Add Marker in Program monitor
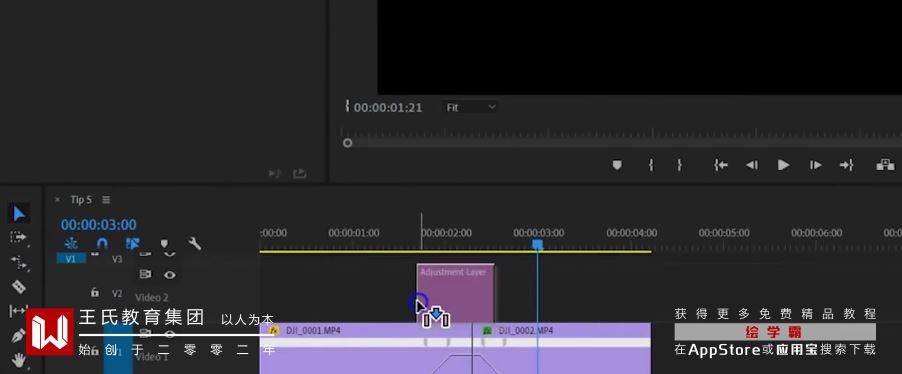902x374 pixels. pyautogui.click(x=617, y=165)
